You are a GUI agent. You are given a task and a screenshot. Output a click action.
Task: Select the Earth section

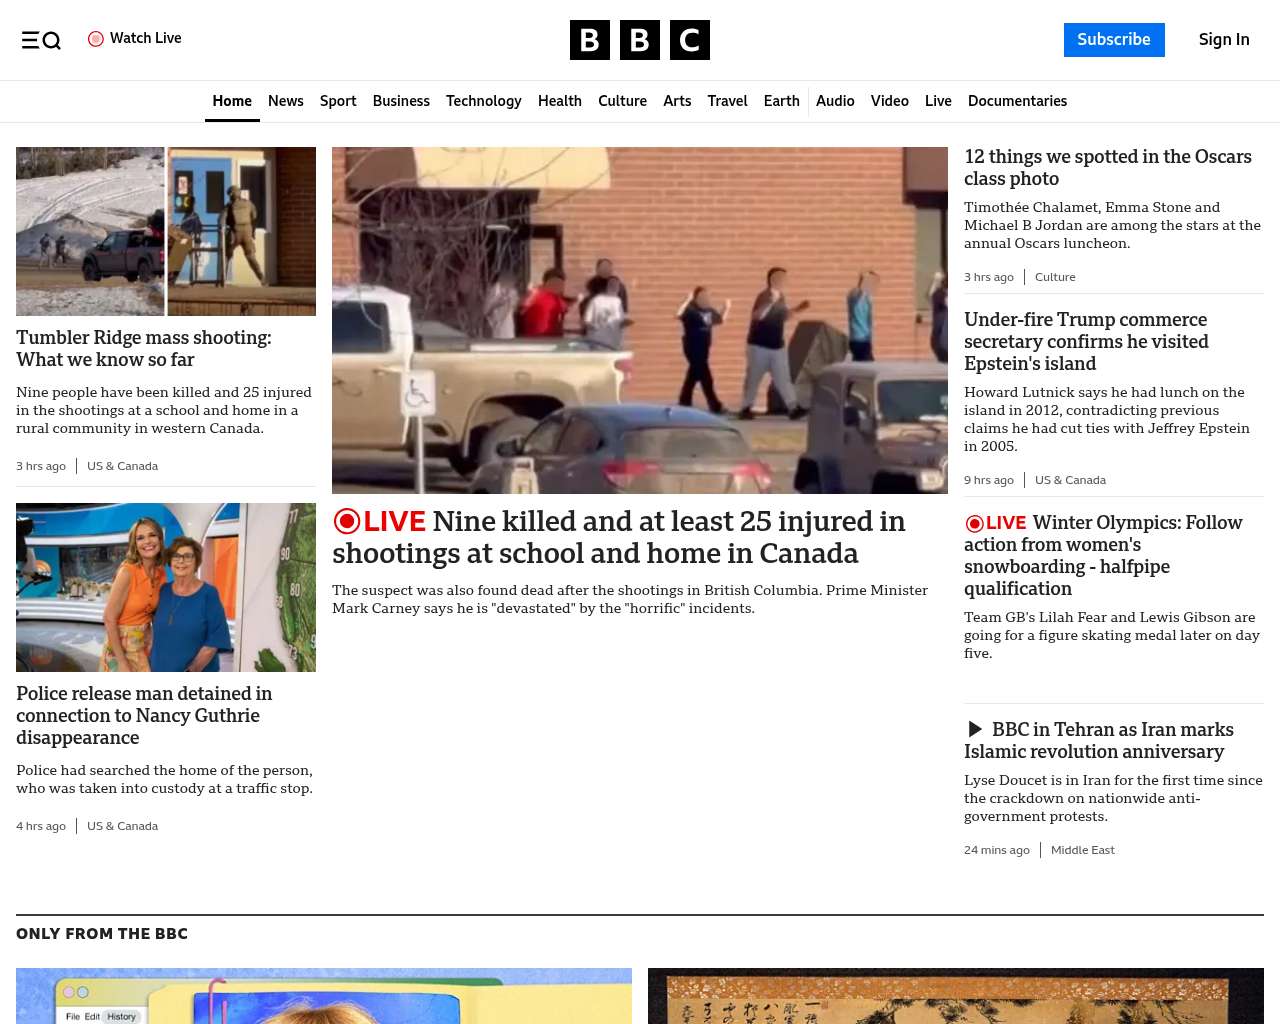click(x=782, y=101)
